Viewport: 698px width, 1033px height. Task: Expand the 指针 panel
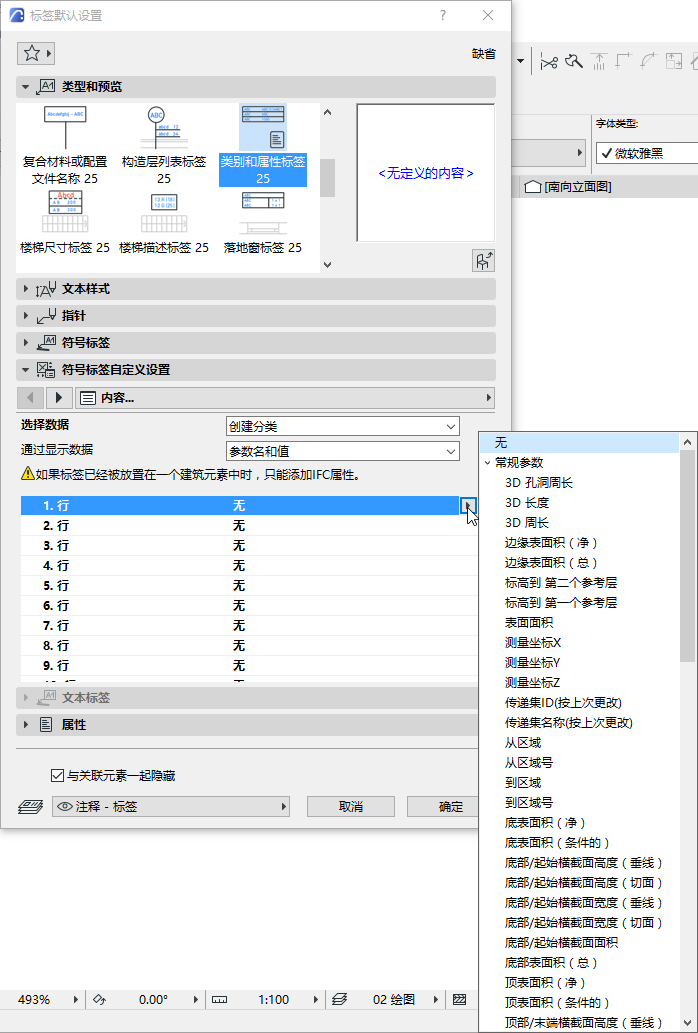[x=26, y=316]
